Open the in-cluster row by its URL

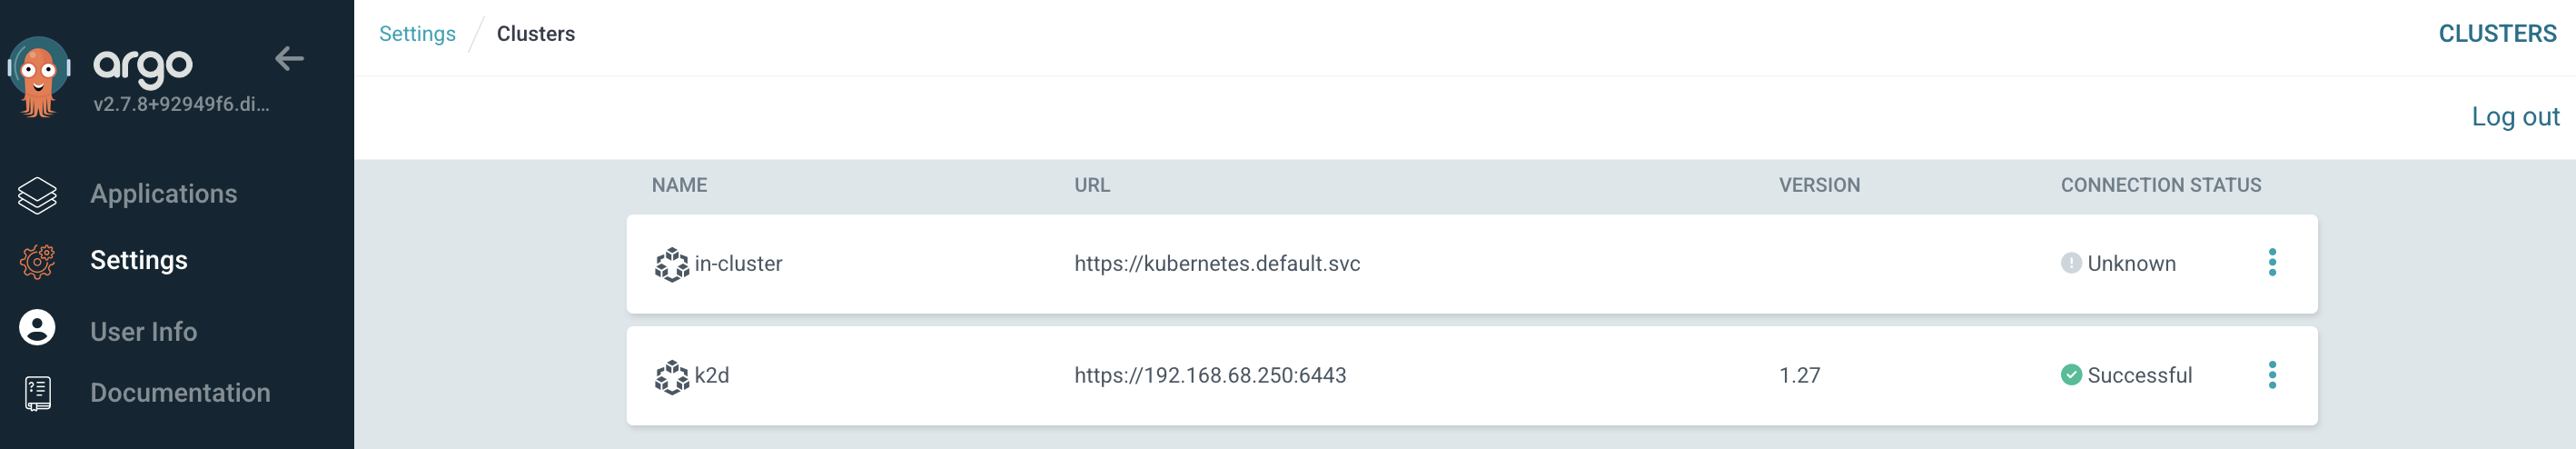(x=1217, y=264)
